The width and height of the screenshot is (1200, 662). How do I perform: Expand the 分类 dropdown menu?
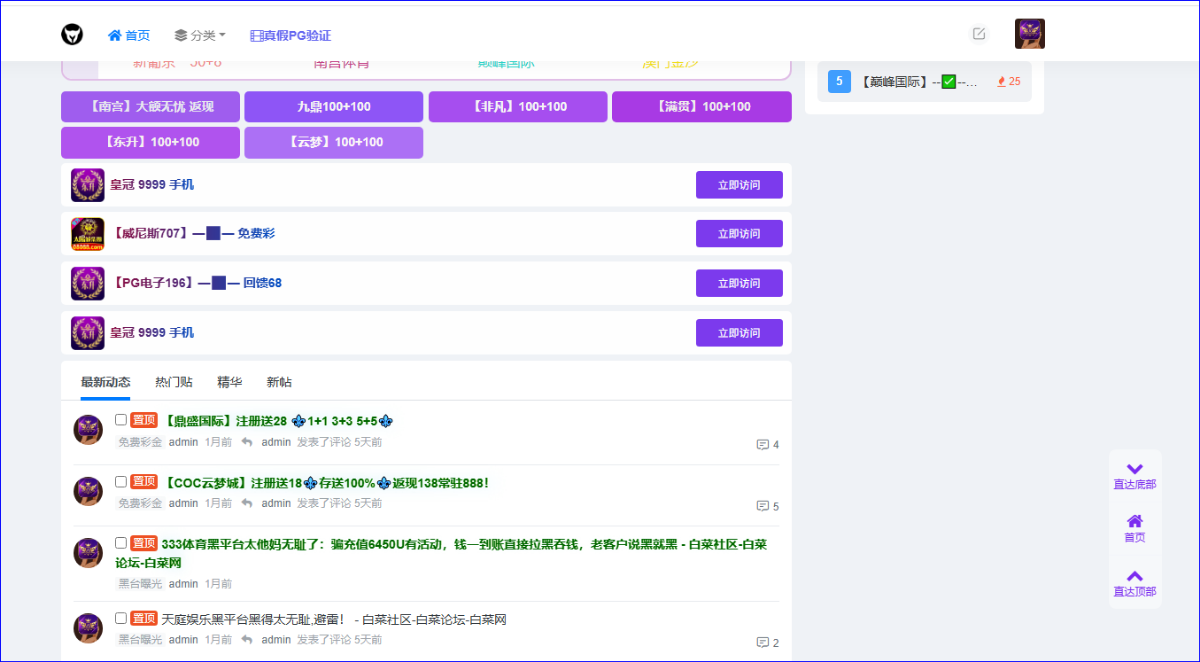200,35
